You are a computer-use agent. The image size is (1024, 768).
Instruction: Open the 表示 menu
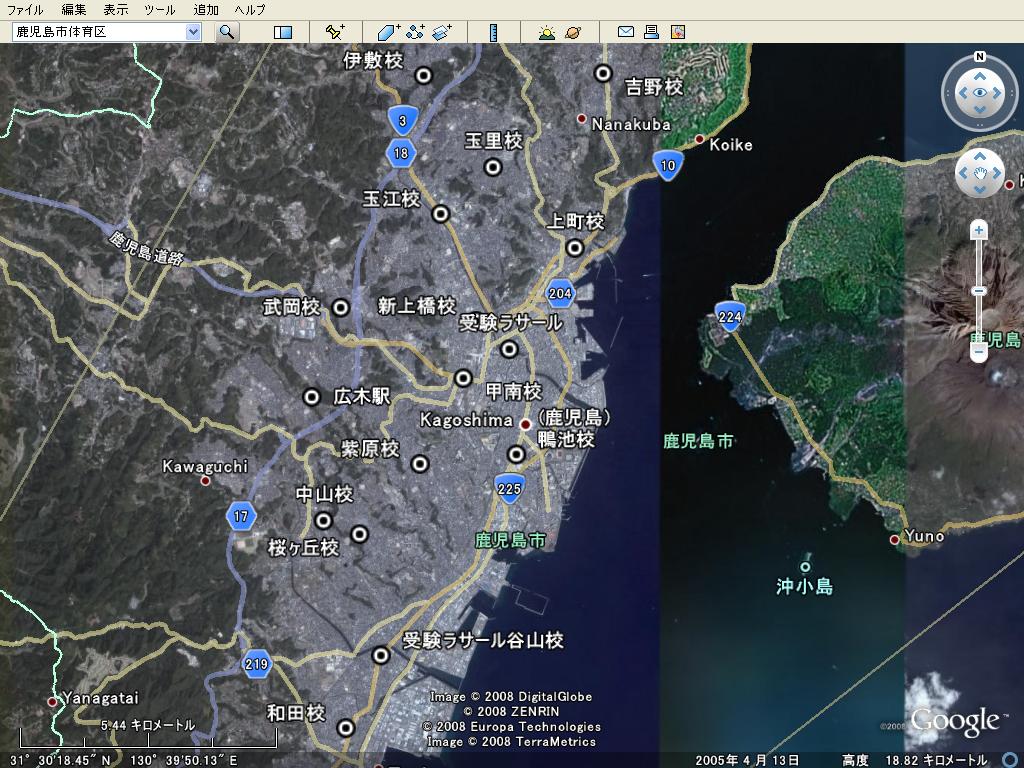[116, 10]
